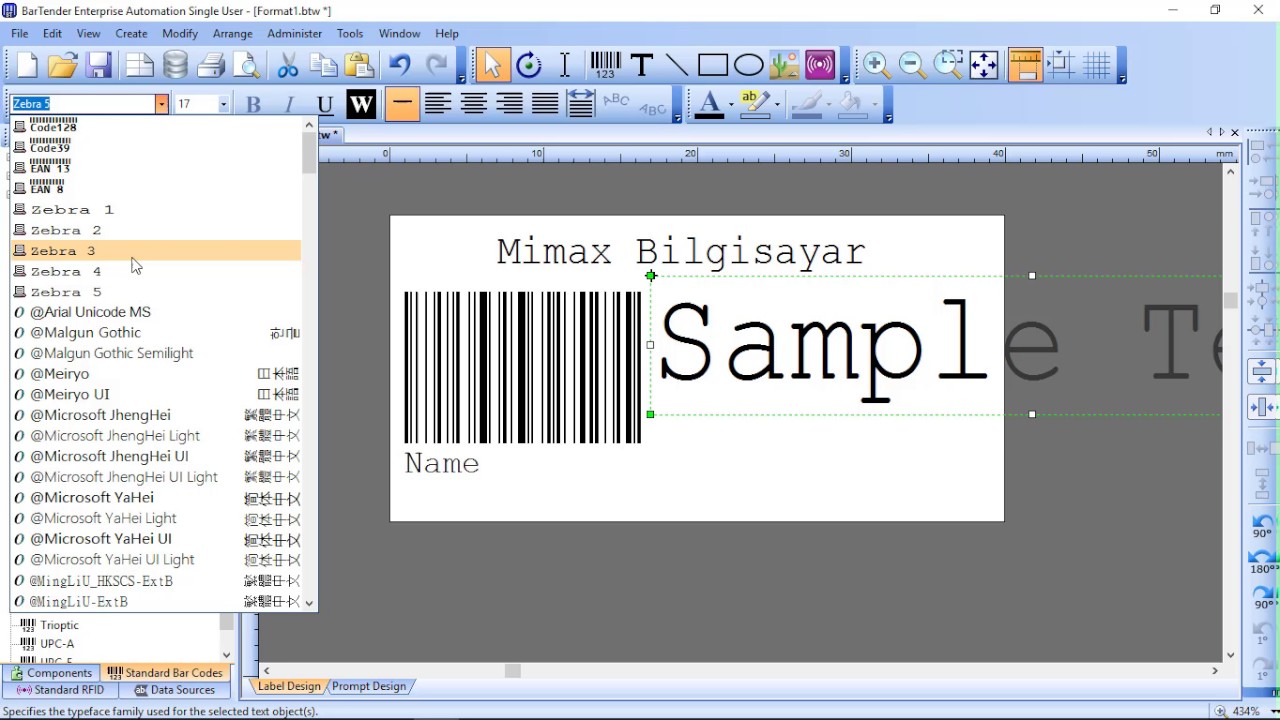
Task: Open font color dropdown arrow
Action: 731,104
